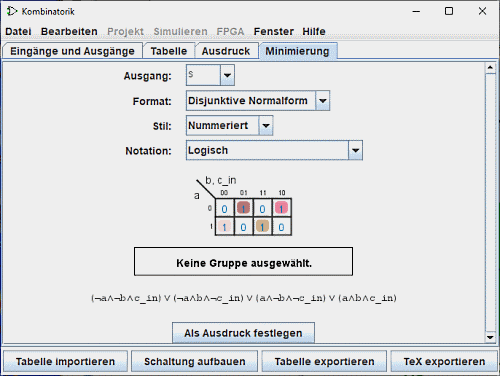Click Schaltung aufbauen button
The image size is (500, 376).
coord(195,361)
